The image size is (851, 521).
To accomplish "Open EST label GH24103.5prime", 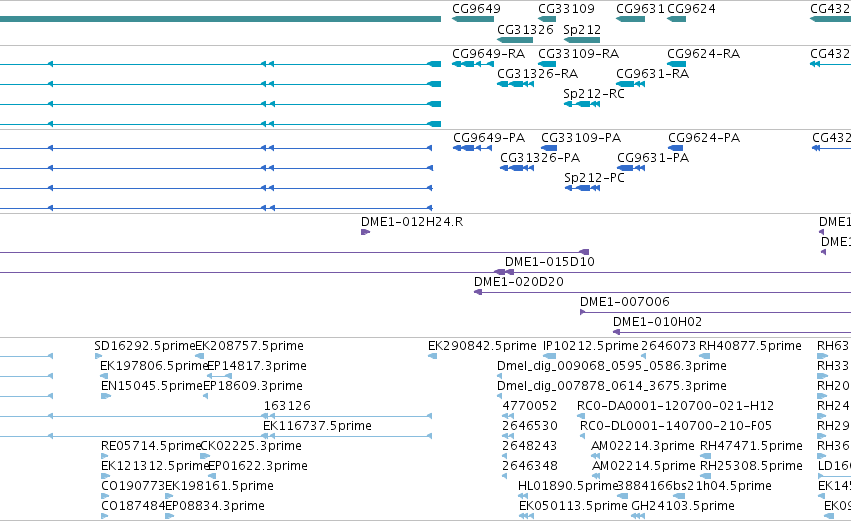I will pos(683,506).
